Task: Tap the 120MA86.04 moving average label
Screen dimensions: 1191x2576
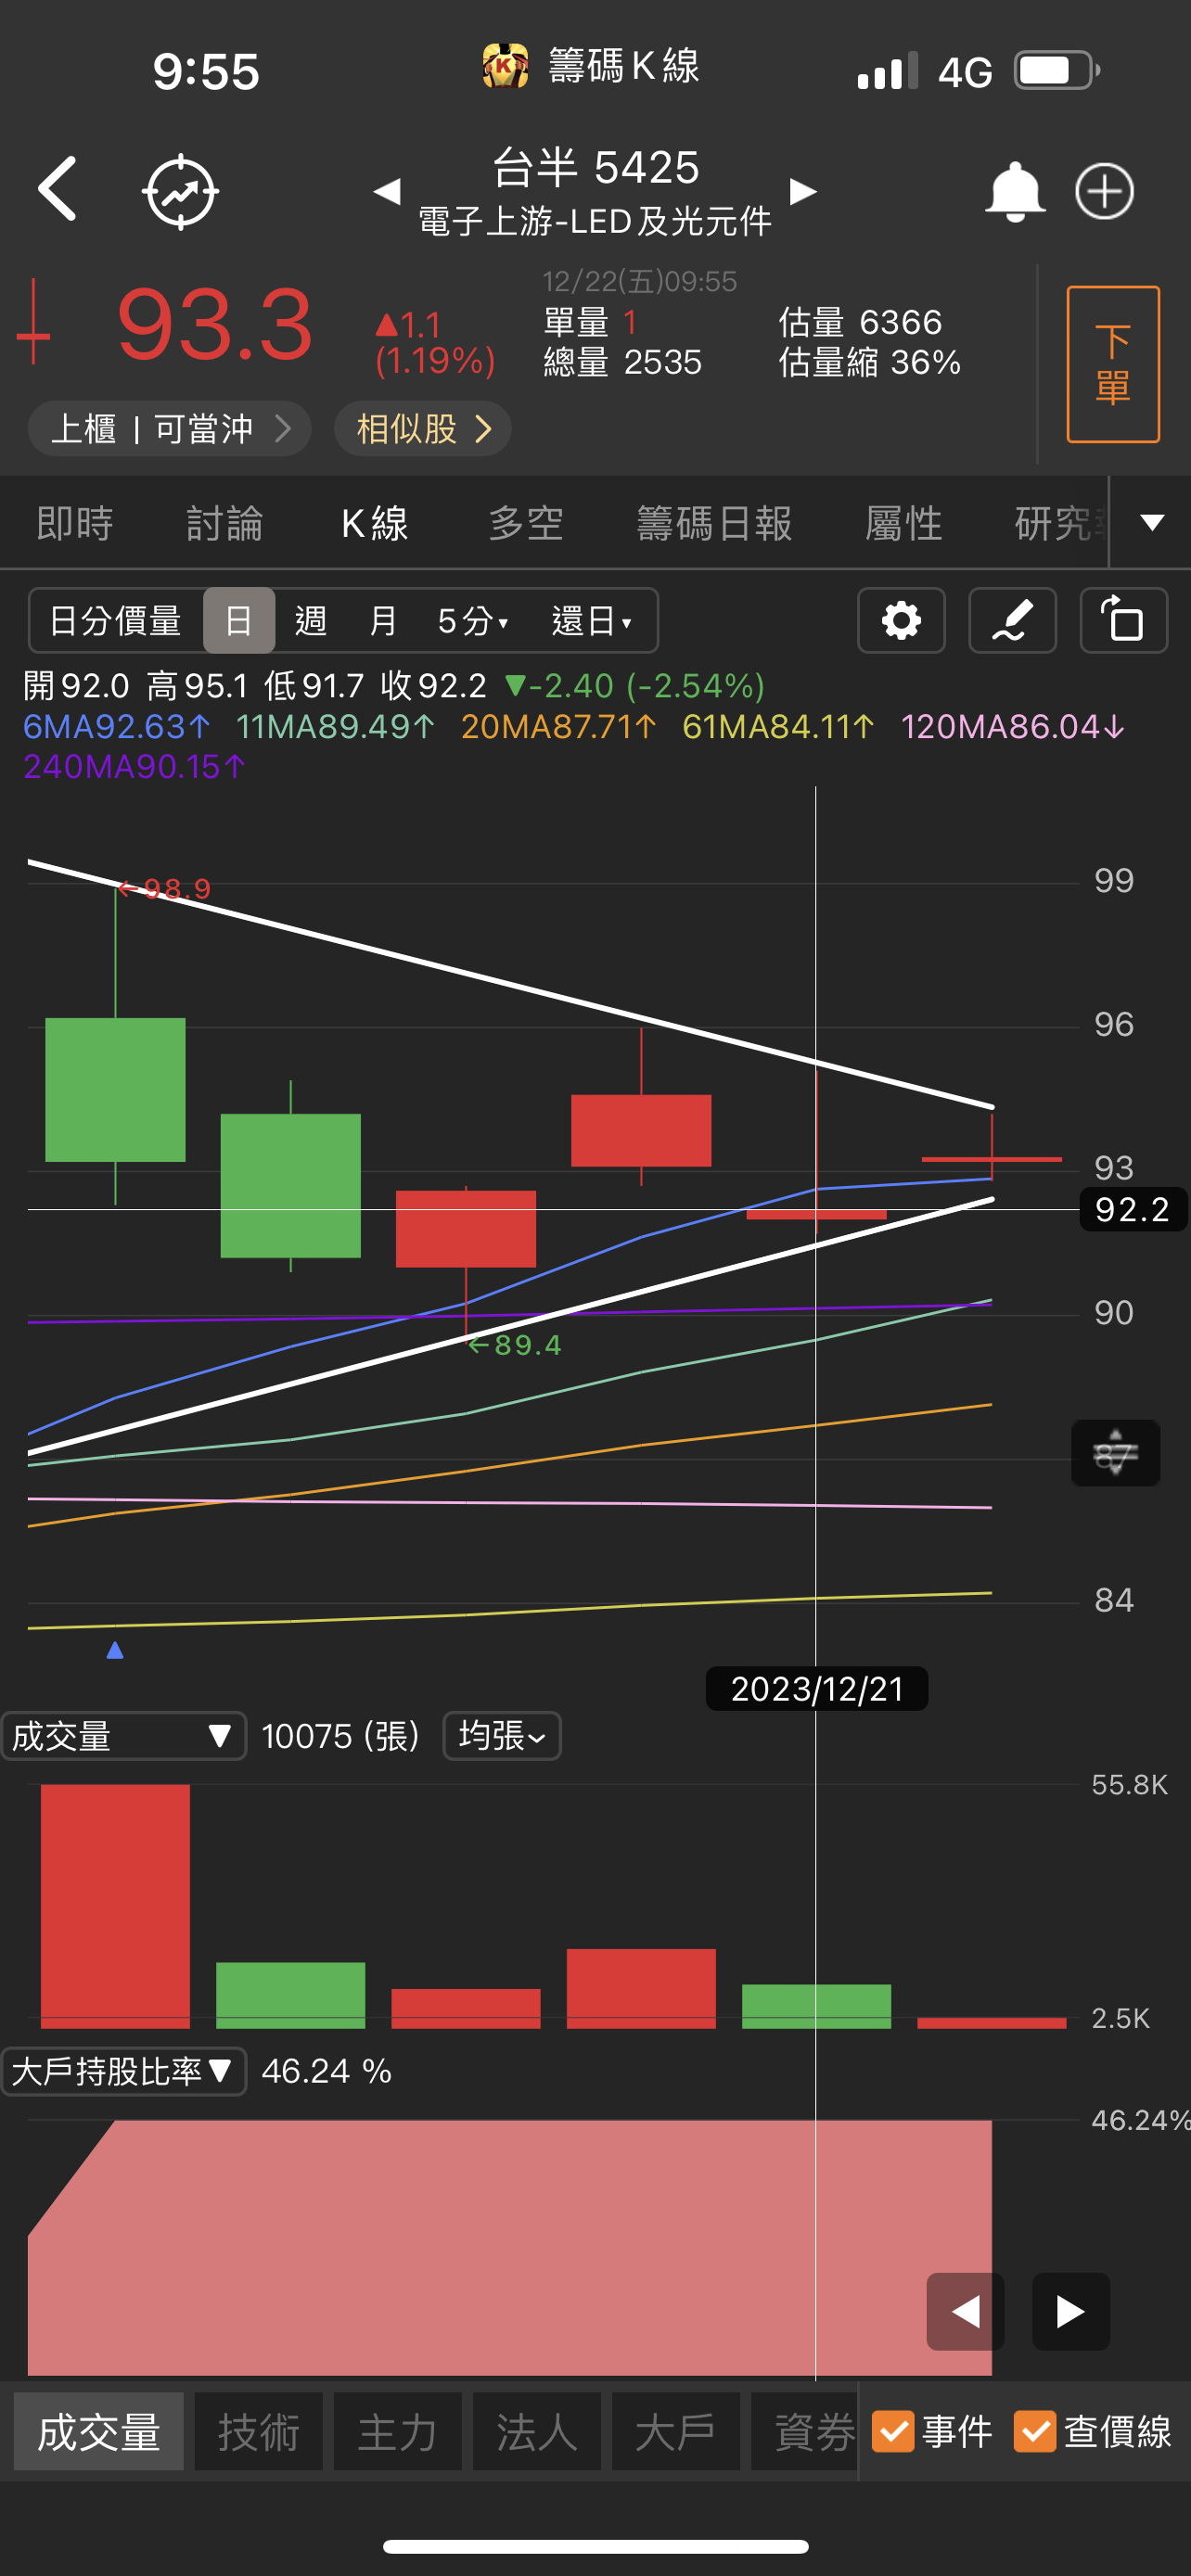Action: pyautogui.click(x=1013, y=727)
